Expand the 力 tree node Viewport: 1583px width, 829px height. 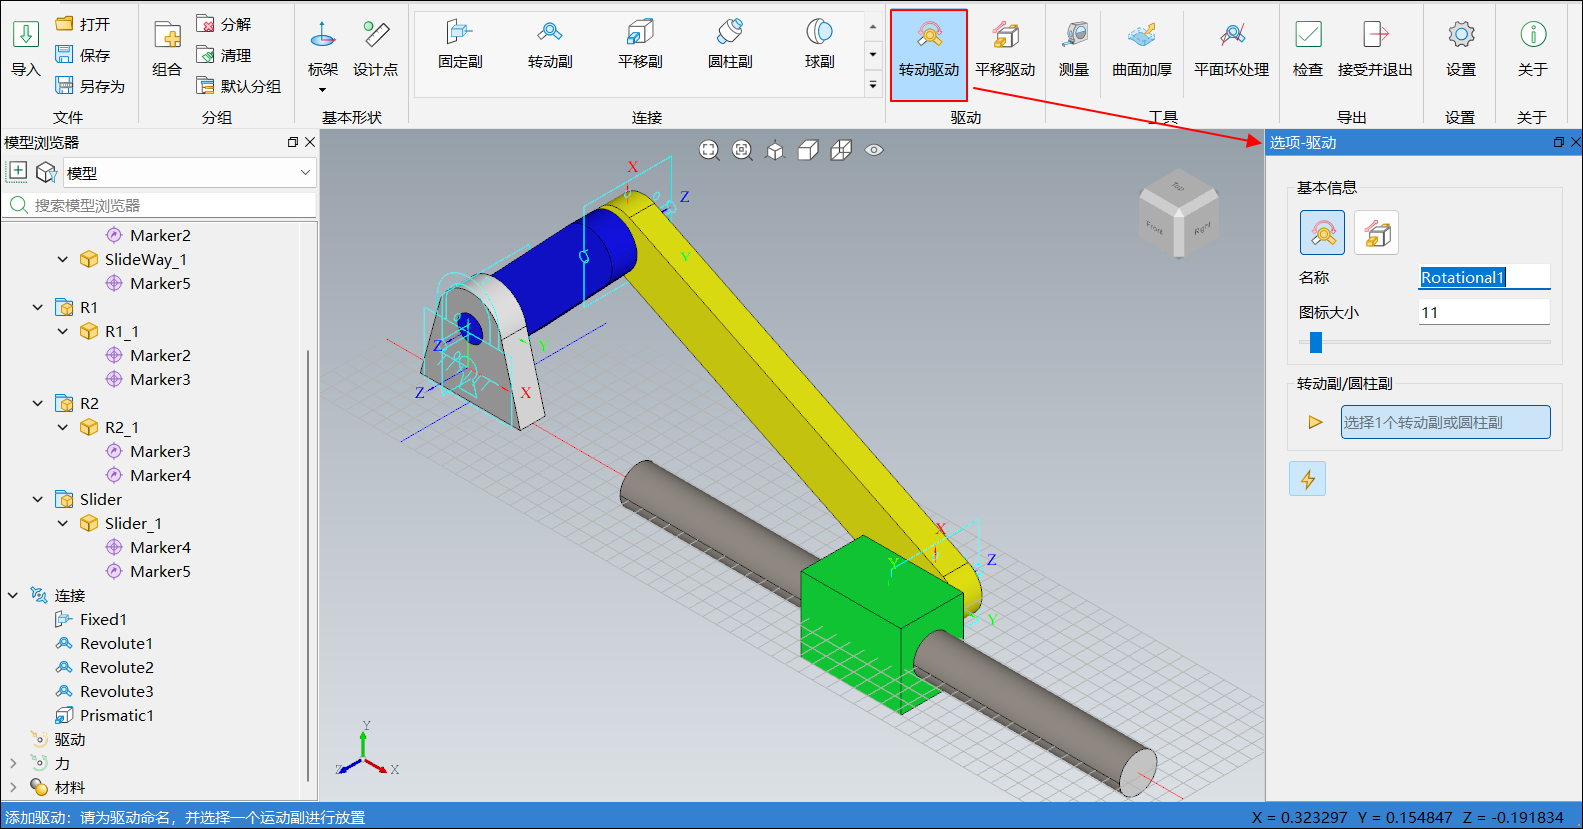(x=13, y=763)
